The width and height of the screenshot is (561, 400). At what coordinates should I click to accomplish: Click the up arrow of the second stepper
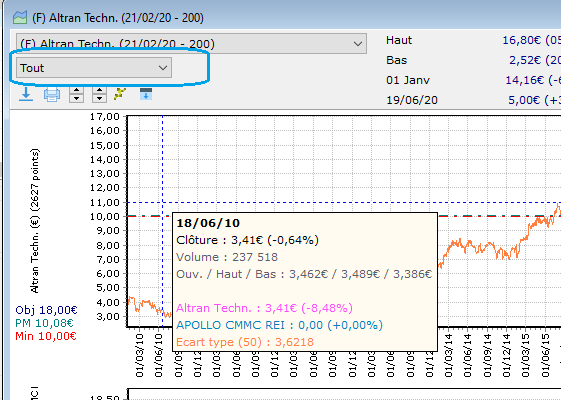click(99, 91)
